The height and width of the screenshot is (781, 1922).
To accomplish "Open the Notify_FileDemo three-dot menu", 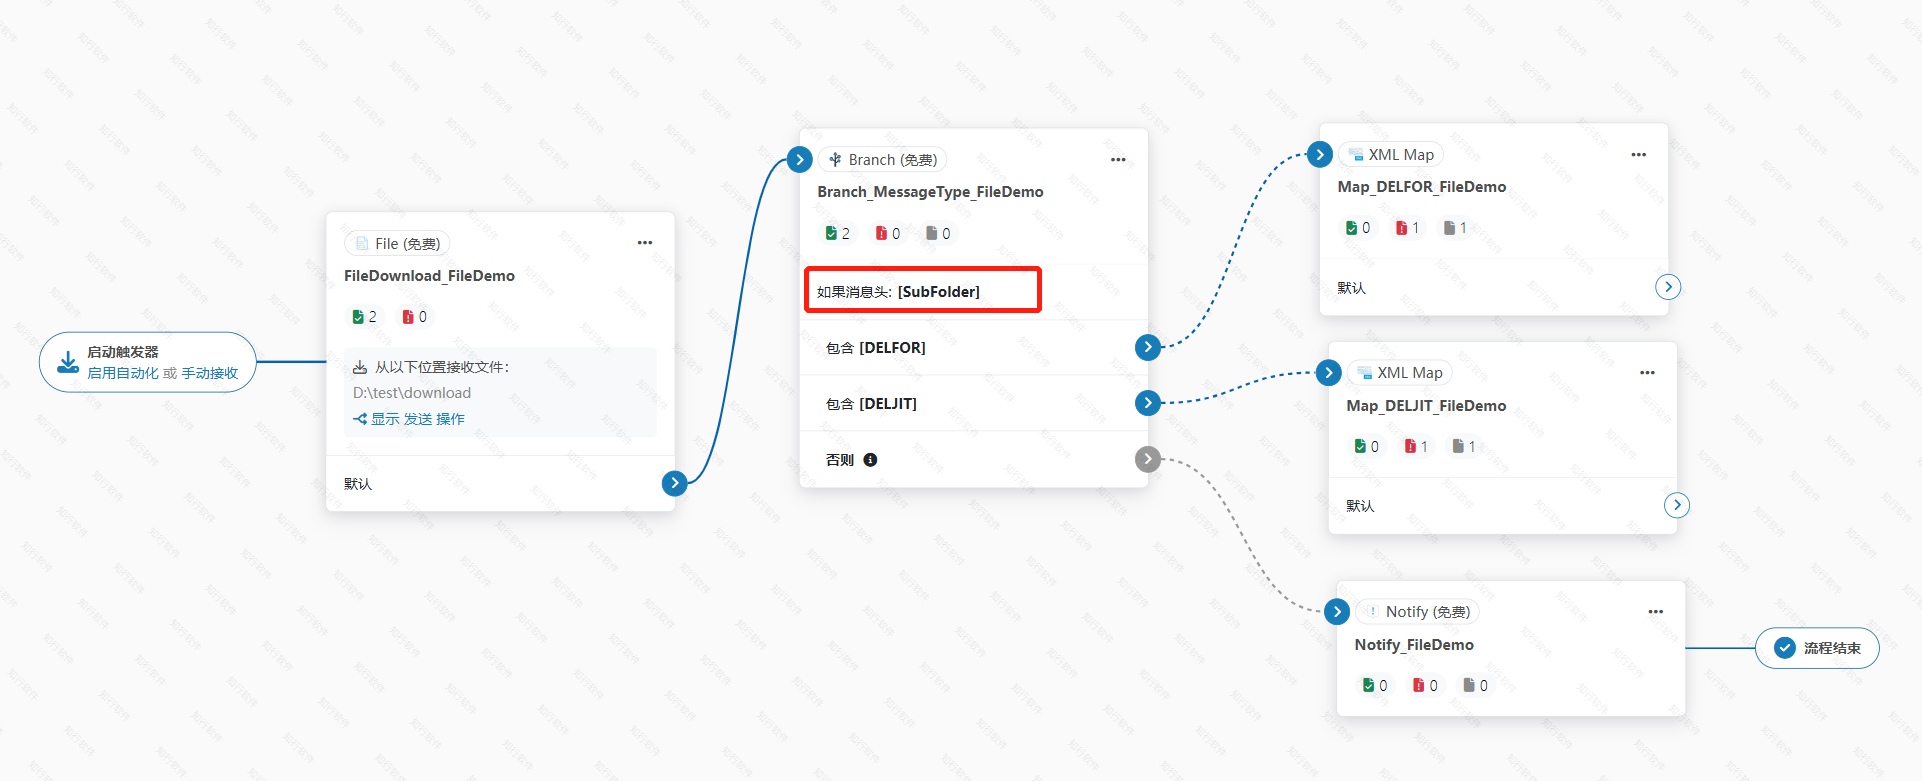I will [1656, 612].
